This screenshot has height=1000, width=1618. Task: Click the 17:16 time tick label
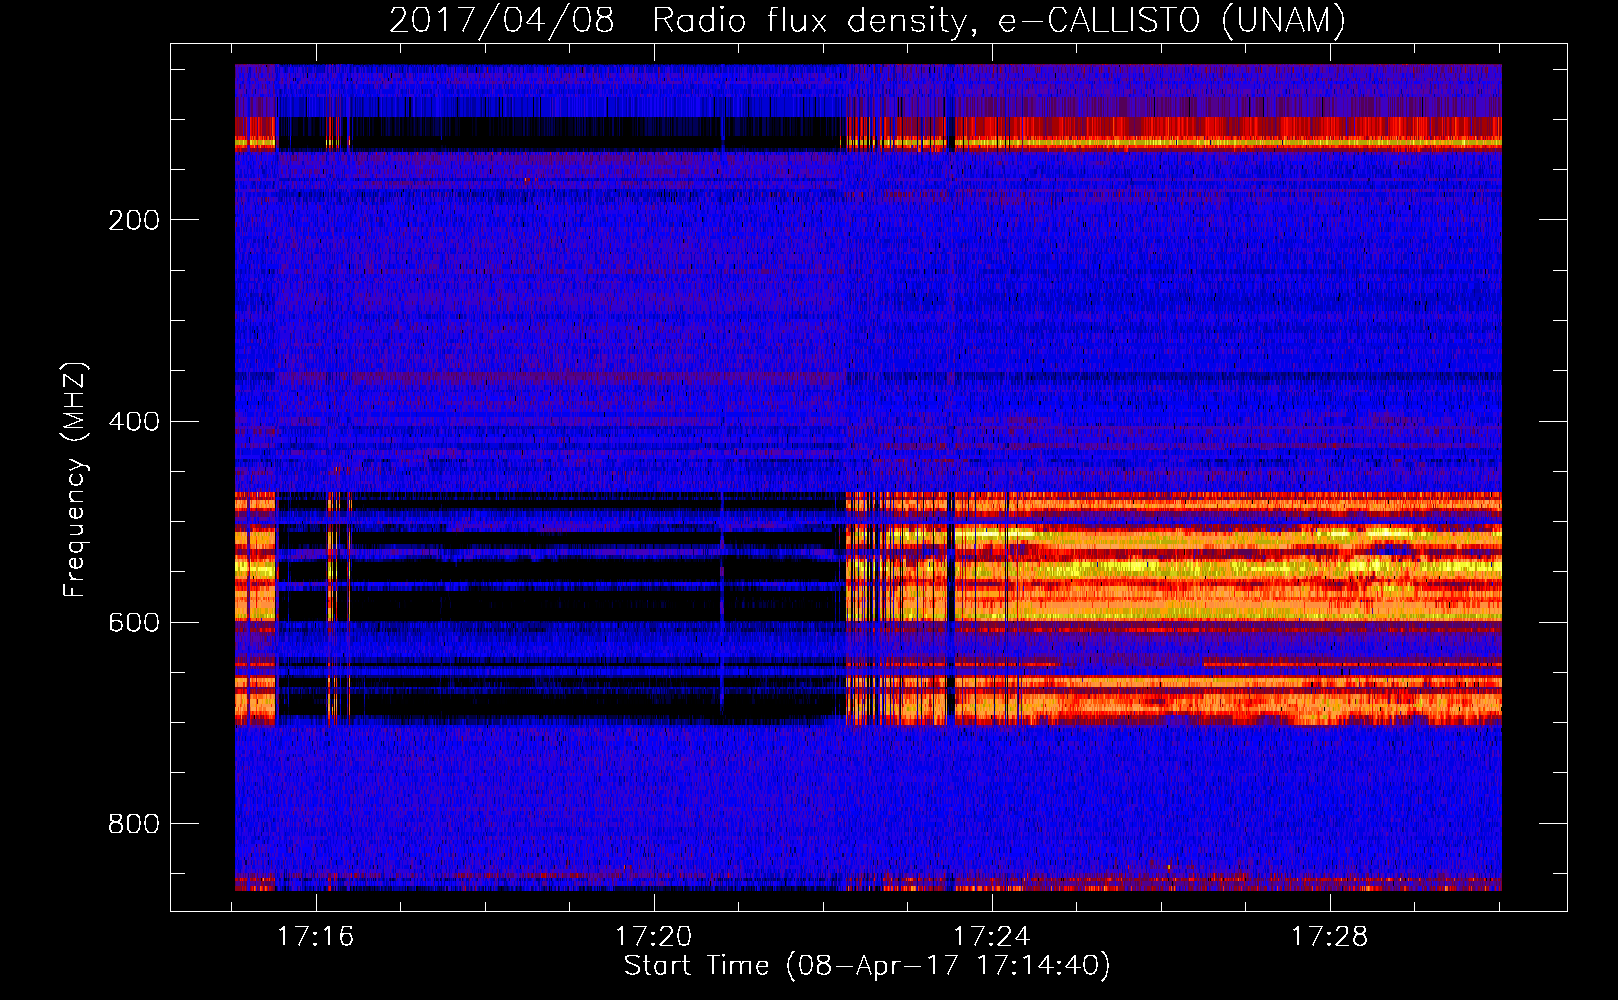(x=316, y=936)
